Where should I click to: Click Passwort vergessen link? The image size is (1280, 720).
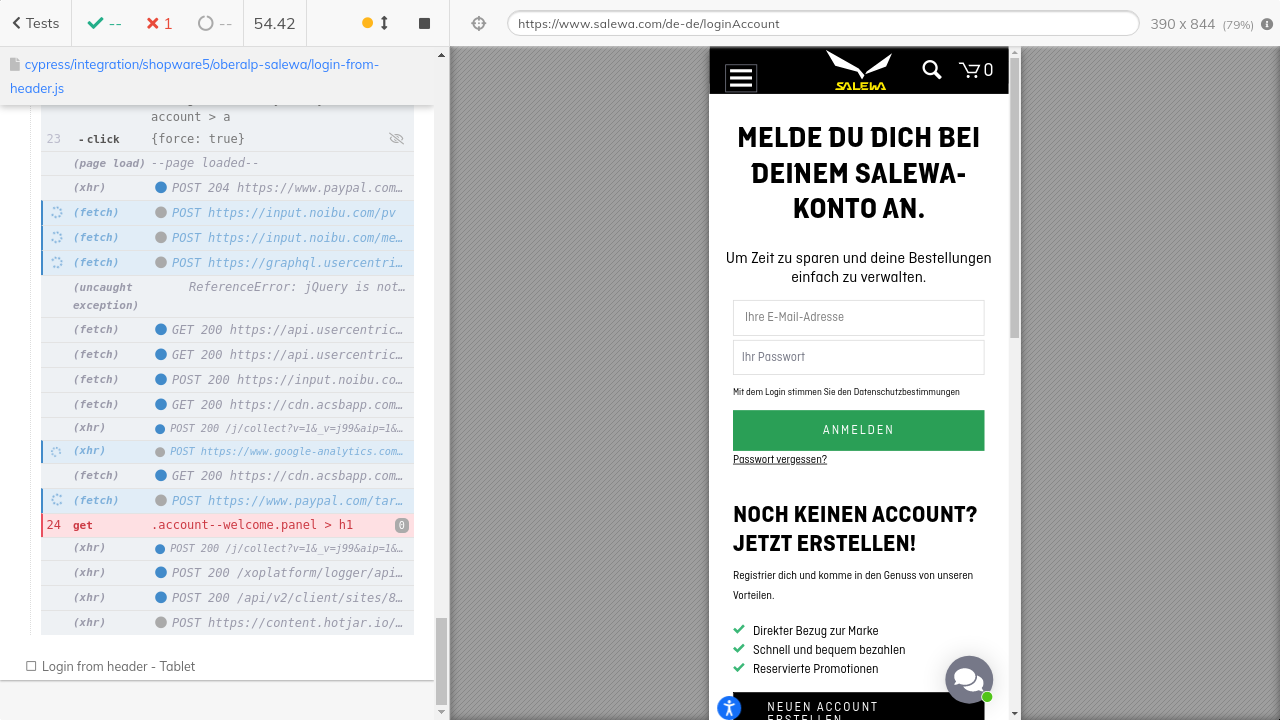[780, 460]
